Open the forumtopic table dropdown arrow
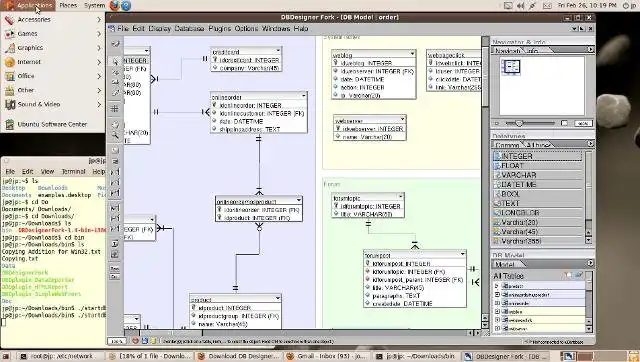Viewport: 640px width, 362px height. pyautogui.click(x=400, y=196)
